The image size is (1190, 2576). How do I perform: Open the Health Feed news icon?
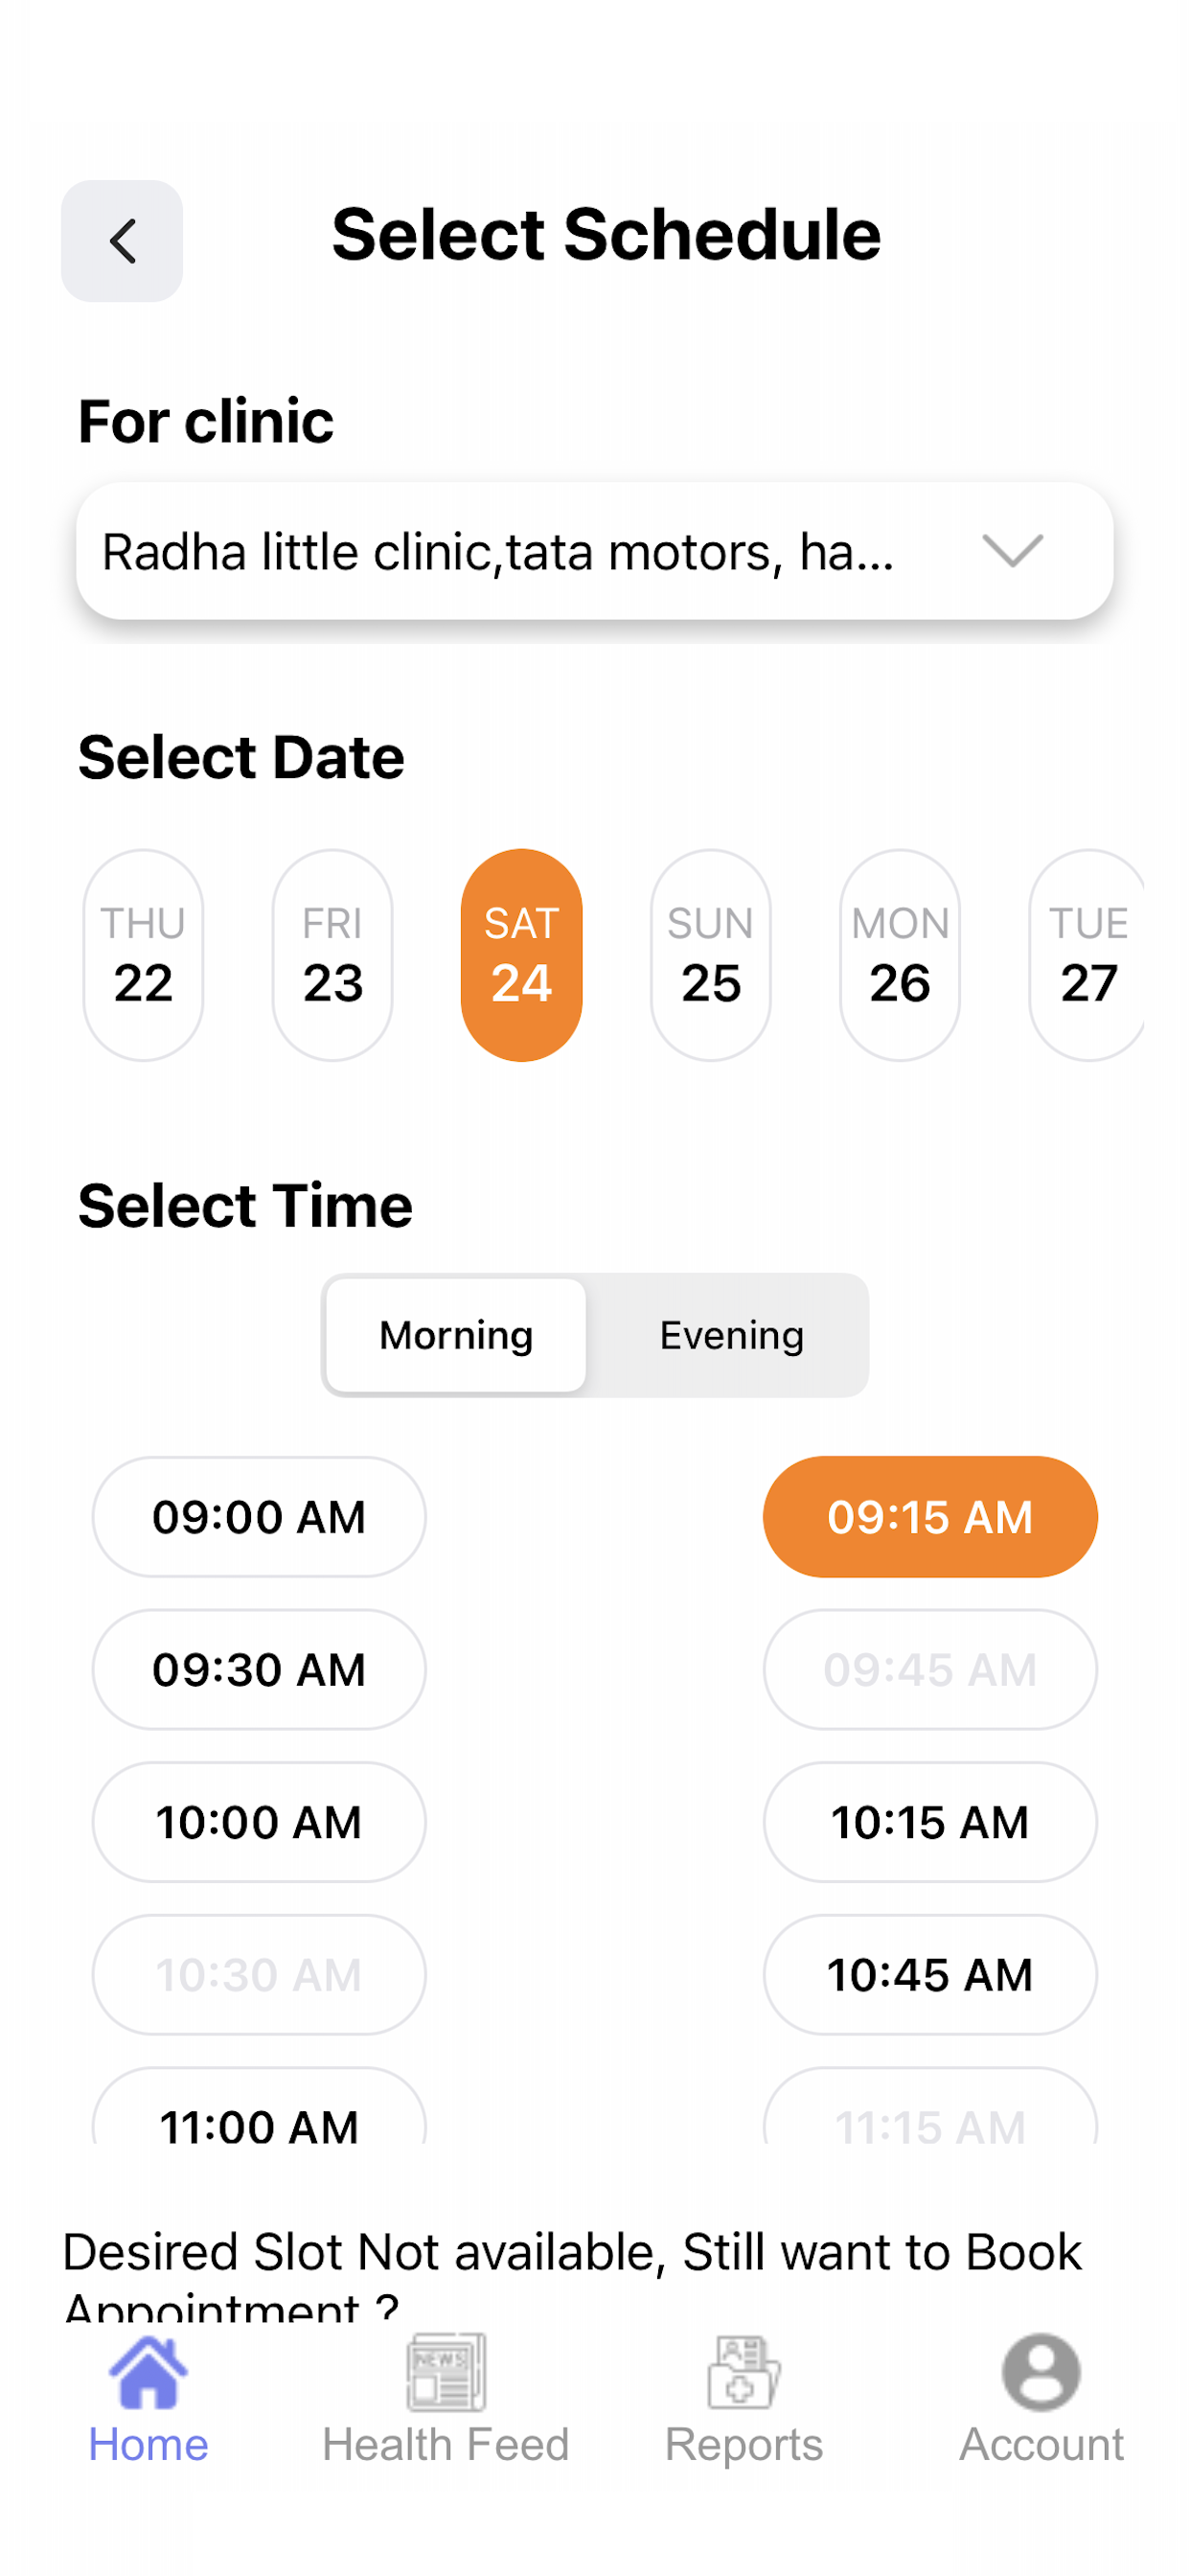coord(446,2372)
